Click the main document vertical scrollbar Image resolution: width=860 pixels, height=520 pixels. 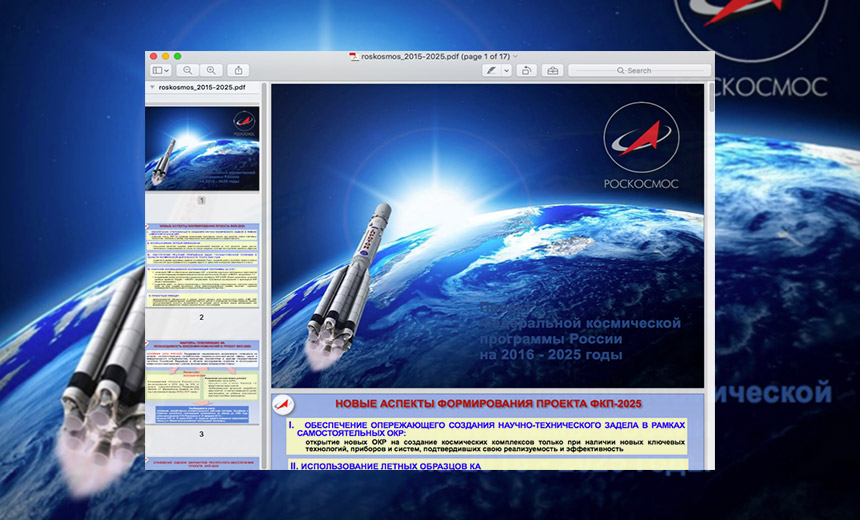(x=711, y=98)
